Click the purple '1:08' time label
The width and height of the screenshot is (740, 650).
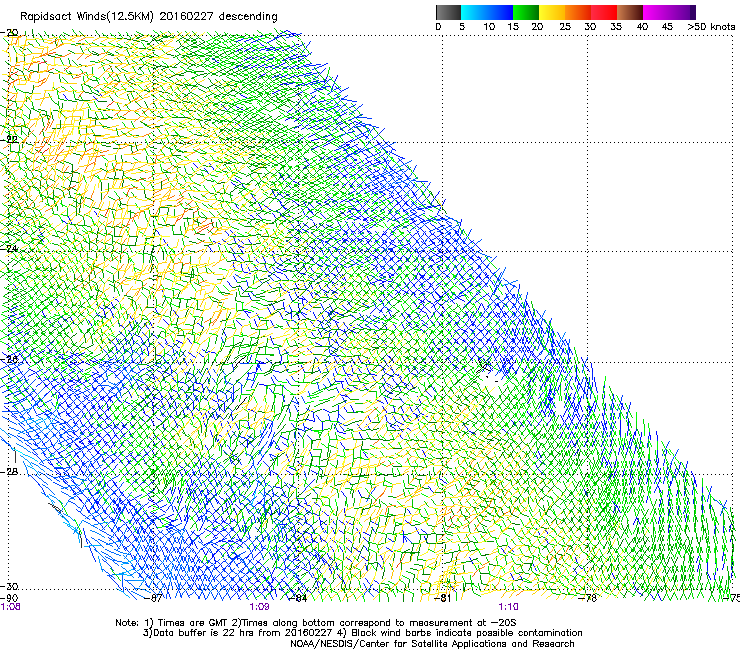pos(10,607)
